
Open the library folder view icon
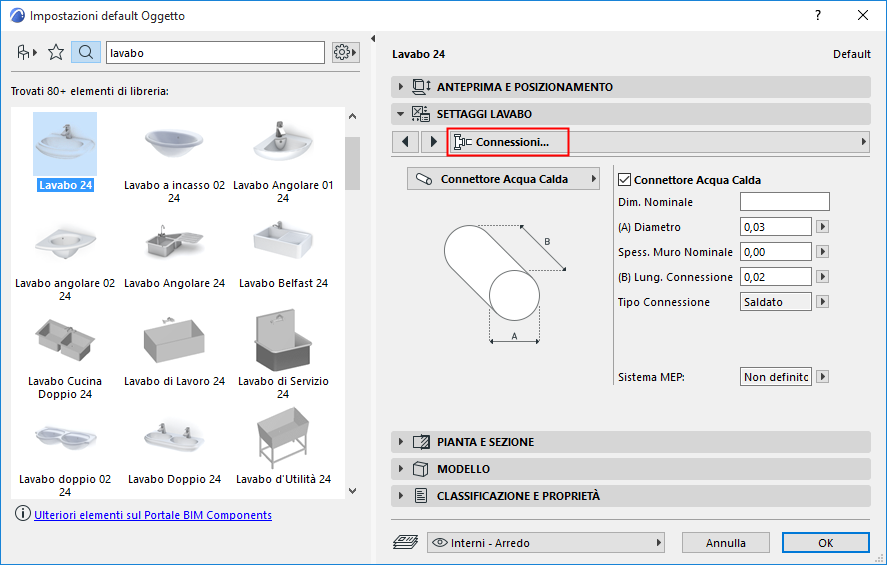pyautogui.click(x=26, y=53)
